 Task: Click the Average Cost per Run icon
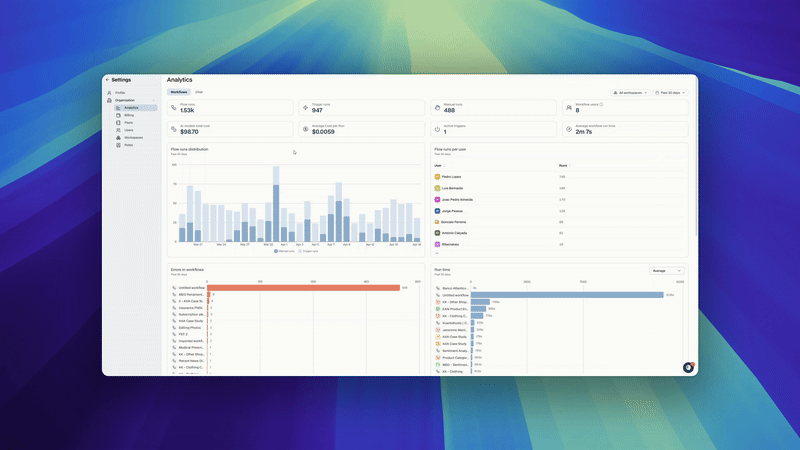coord(305,129)
